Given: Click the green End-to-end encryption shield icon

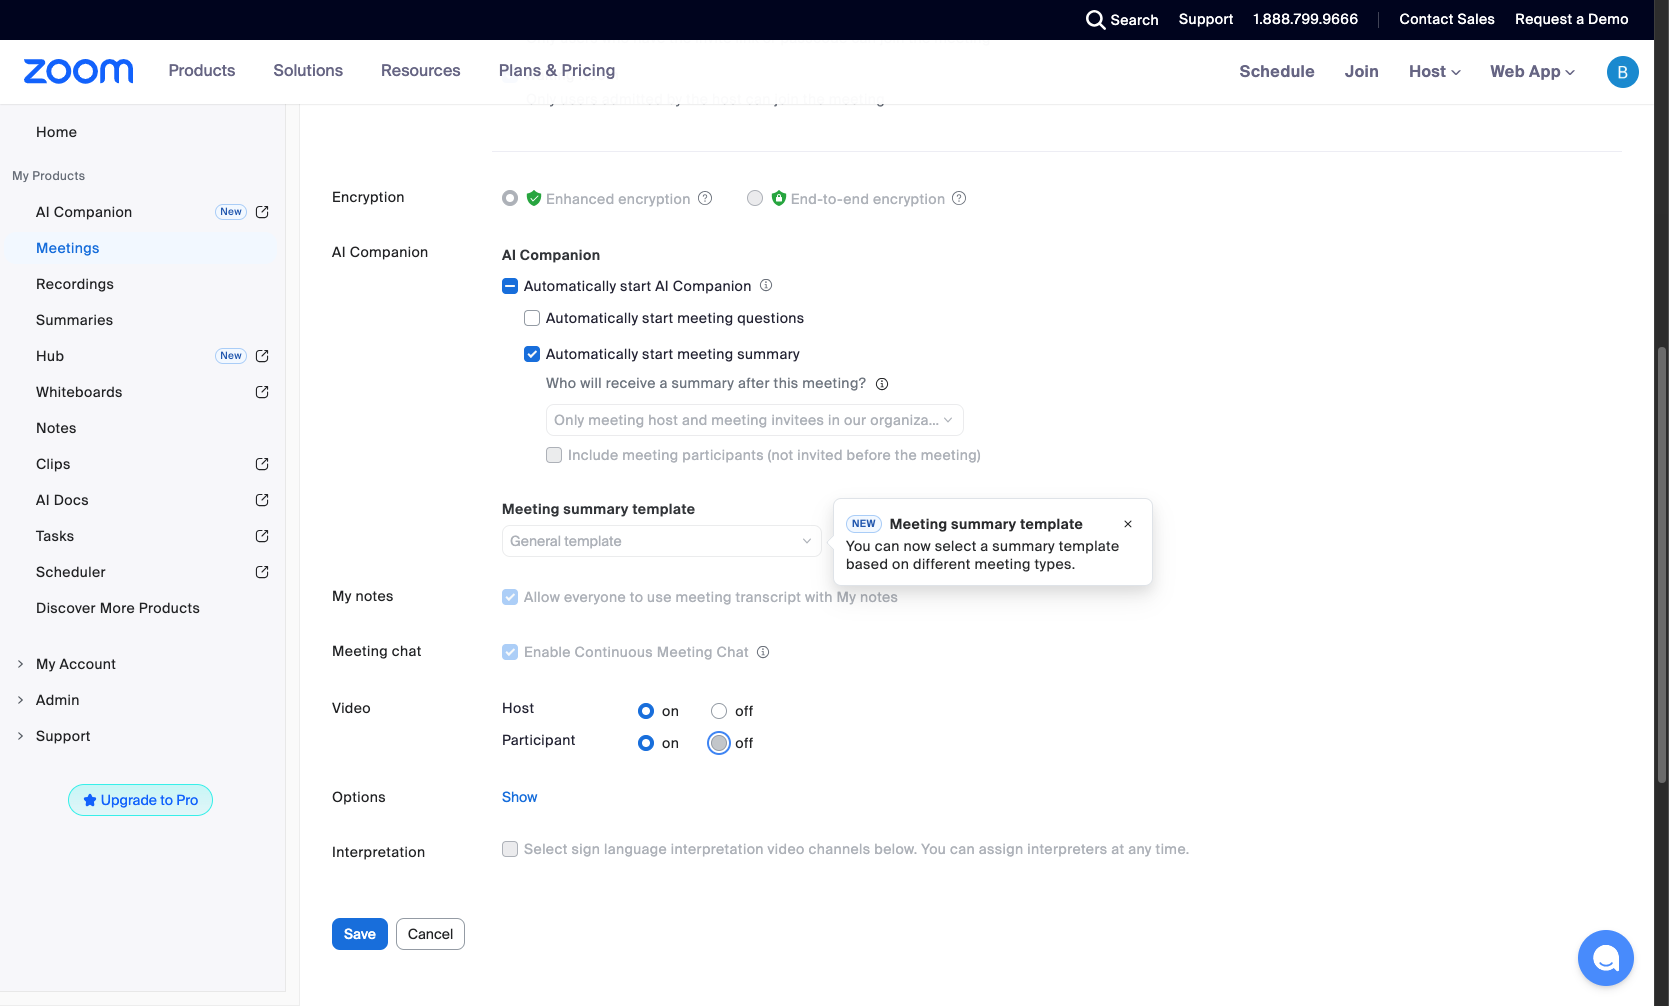Looking at the screenshot, I should (x=779, y=198).
